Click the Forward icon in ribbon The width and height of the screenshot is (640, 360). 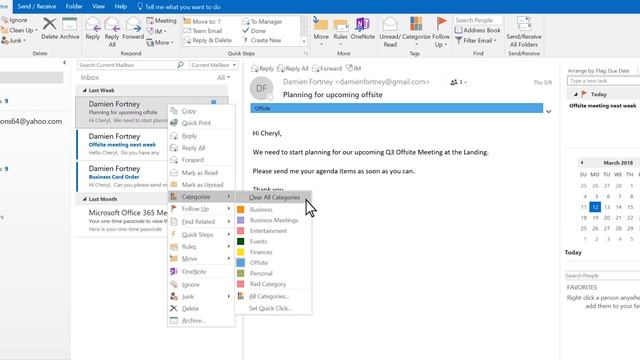point(133,28)
